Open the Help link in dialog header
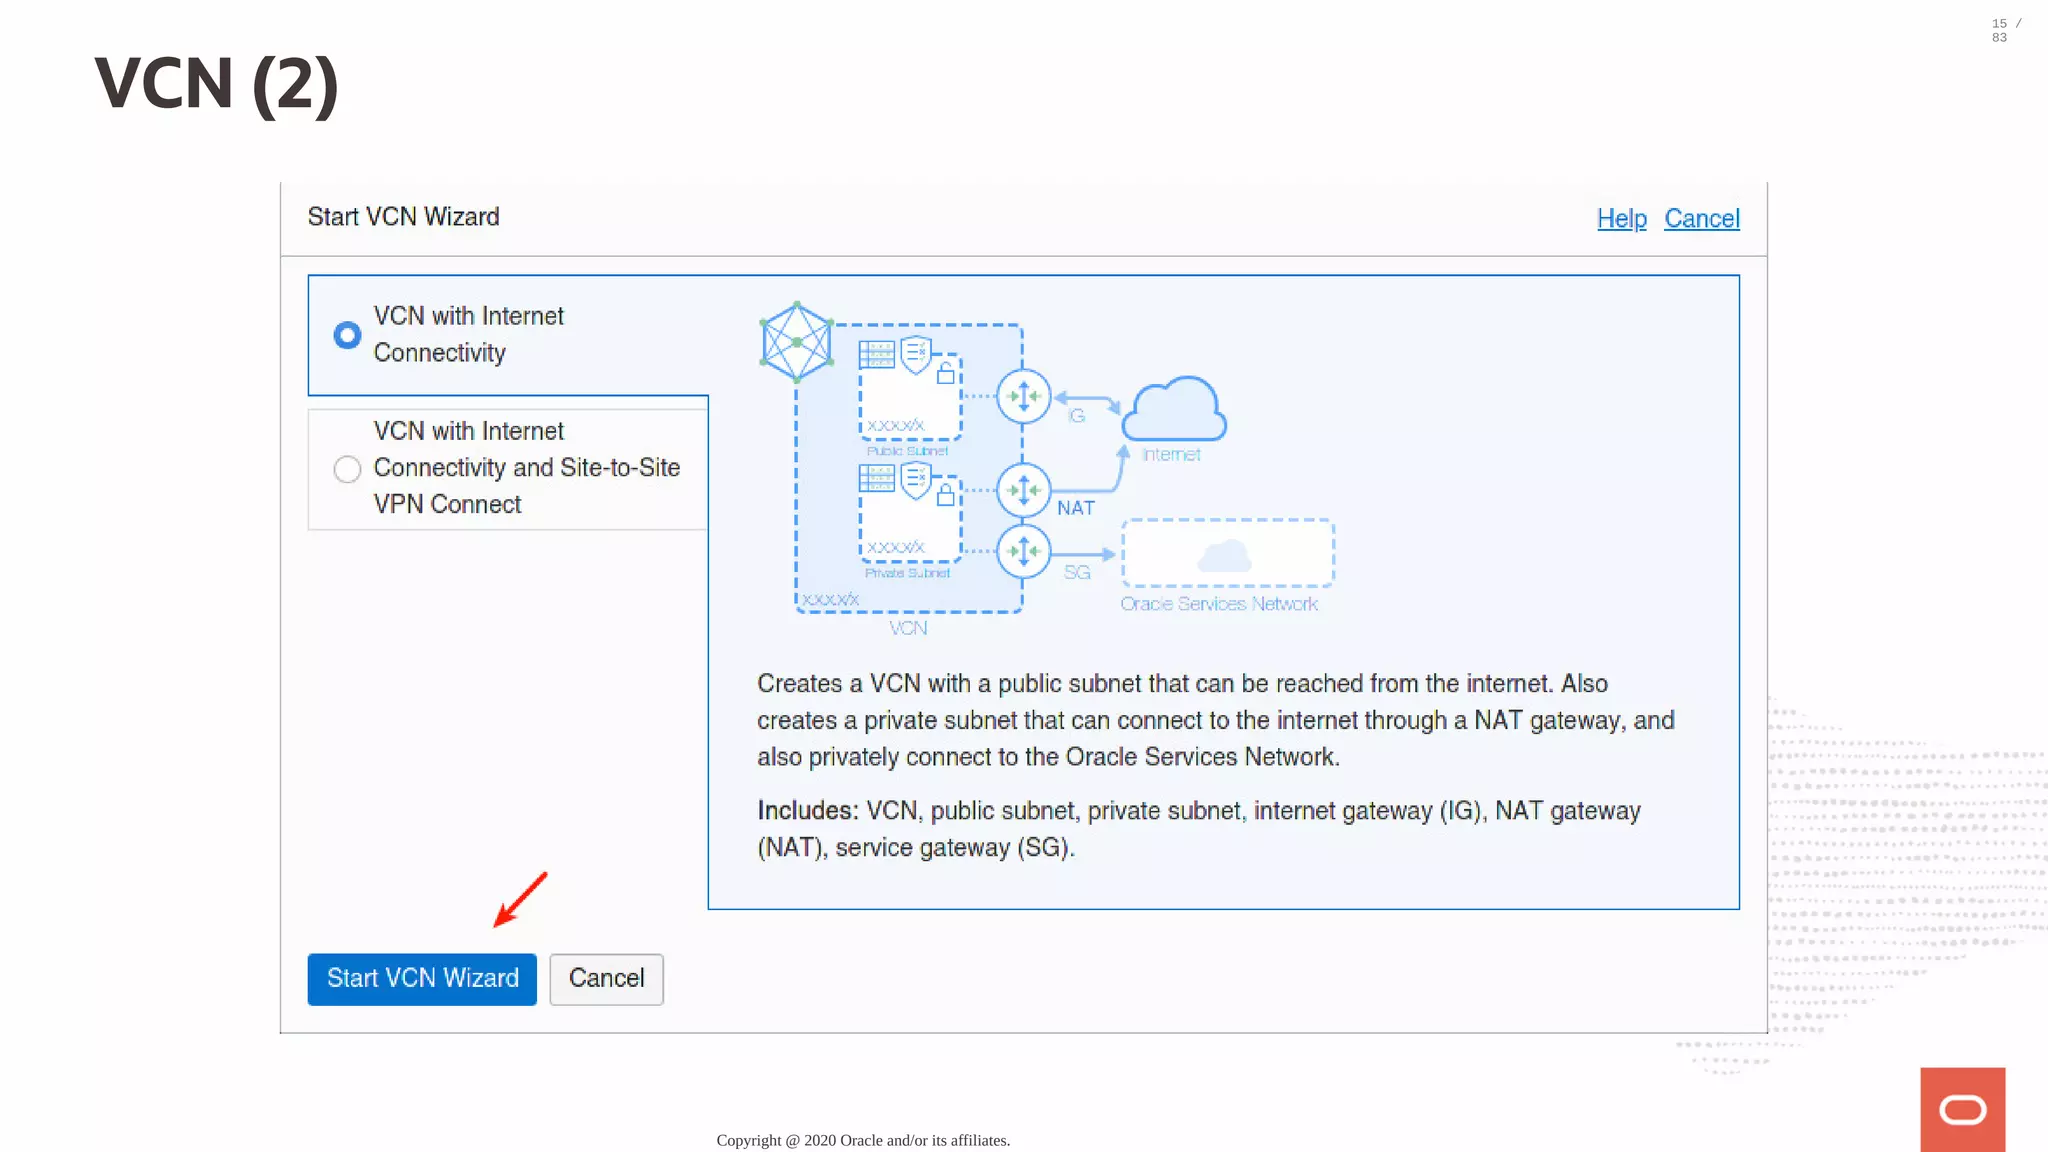Image resolution: width=2048 pixels, height=1152 pixels. 1621,218
